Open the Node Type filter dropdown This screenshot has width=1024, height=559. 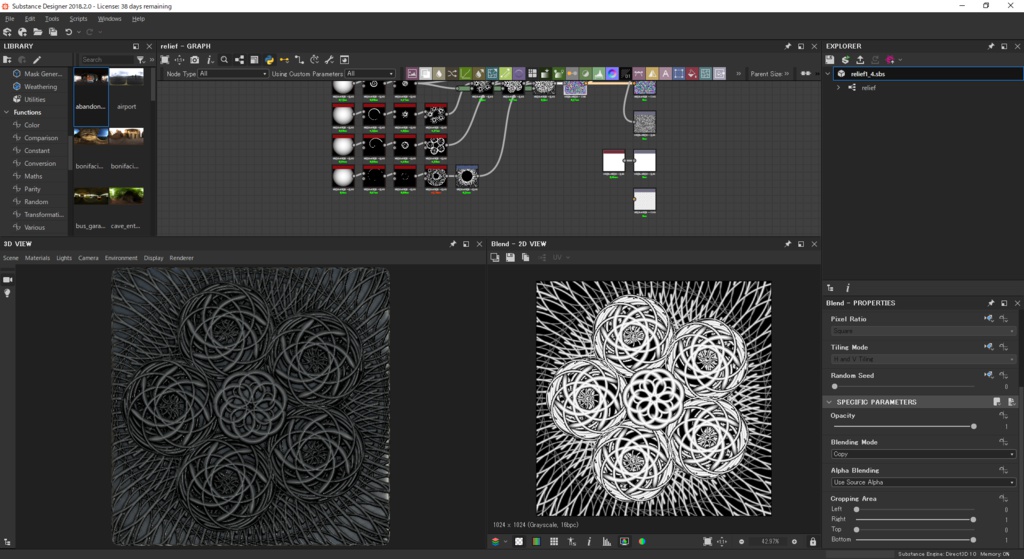(233, 74)
